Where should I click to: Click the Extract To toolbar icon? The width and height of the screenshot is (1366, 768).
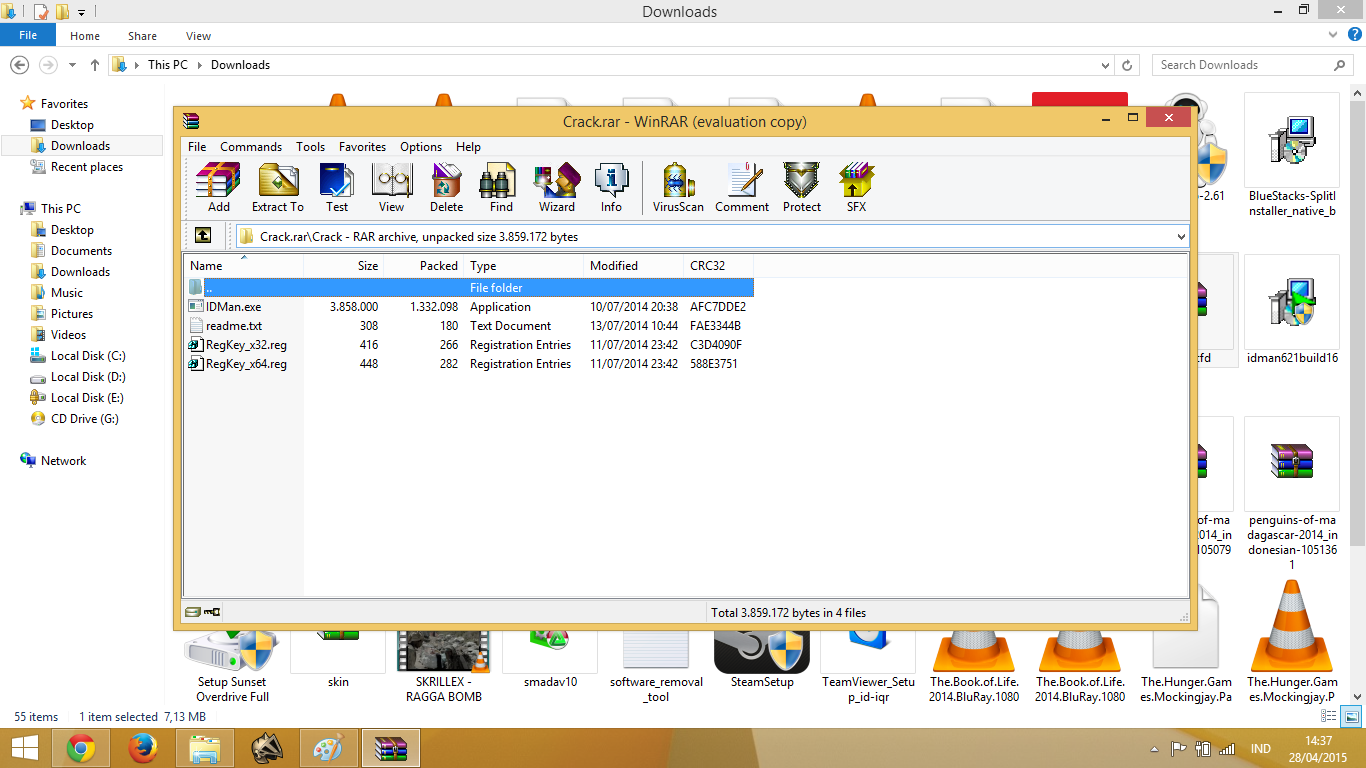(277, 187)
